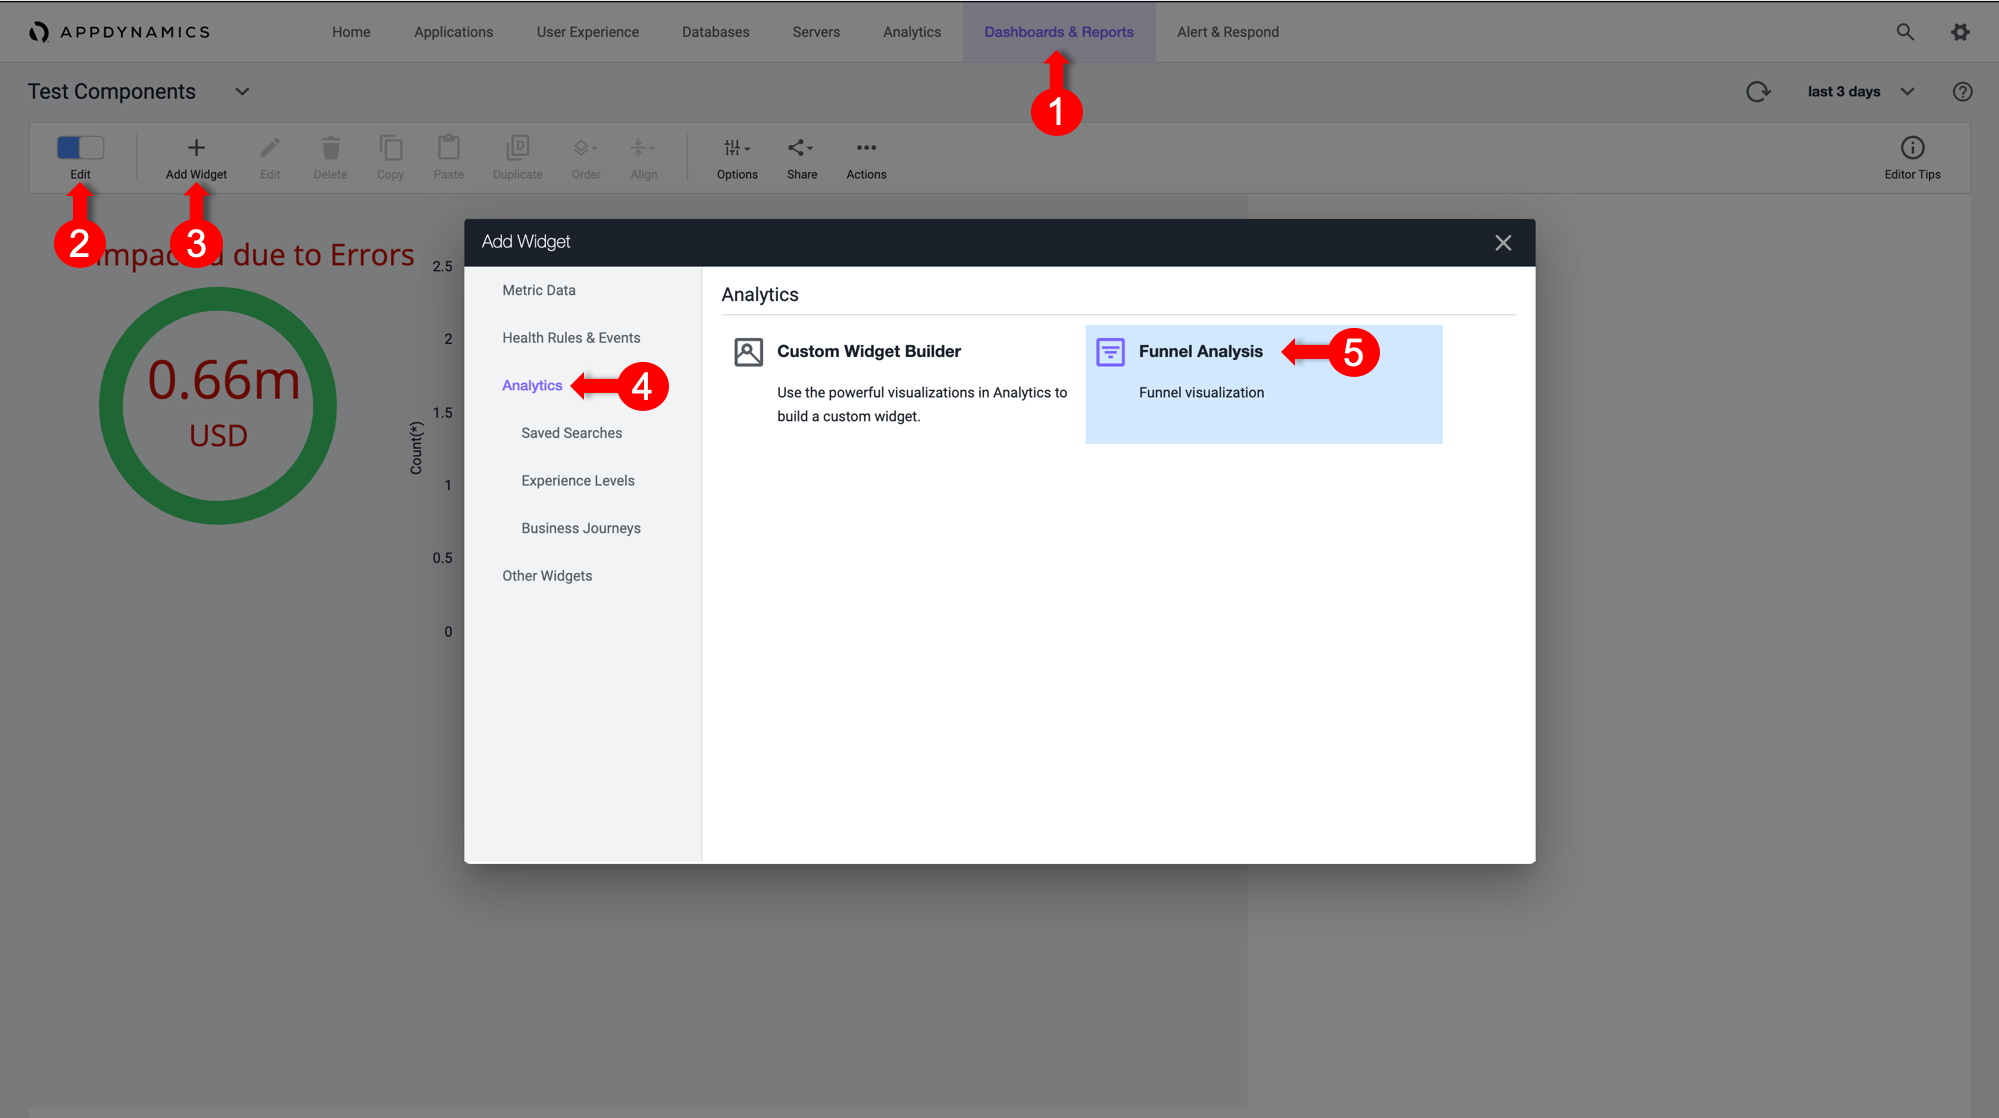Select Other Widgets category
This screenshot has height=1118, width=1999.
pyautogui.click(x=547, y=576)
